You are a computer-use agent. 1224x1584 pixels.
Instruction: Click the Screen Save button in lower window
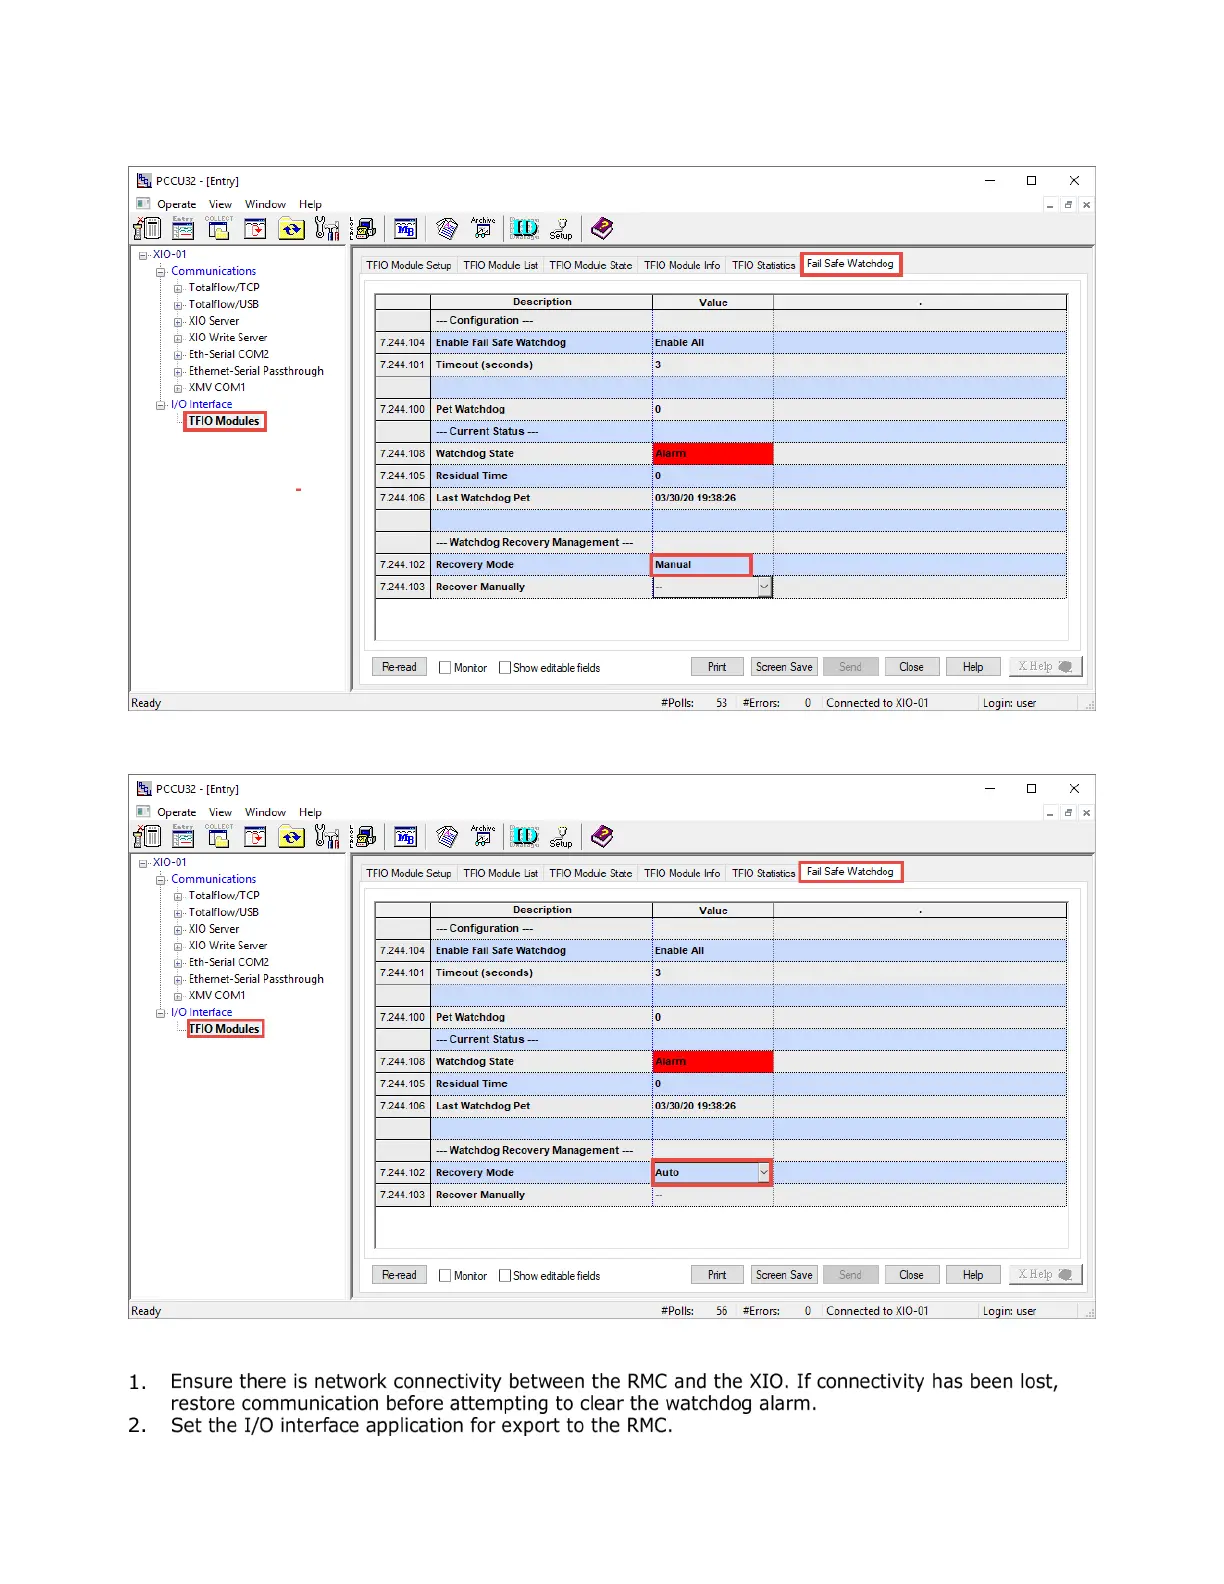(x=784, y=1275)
